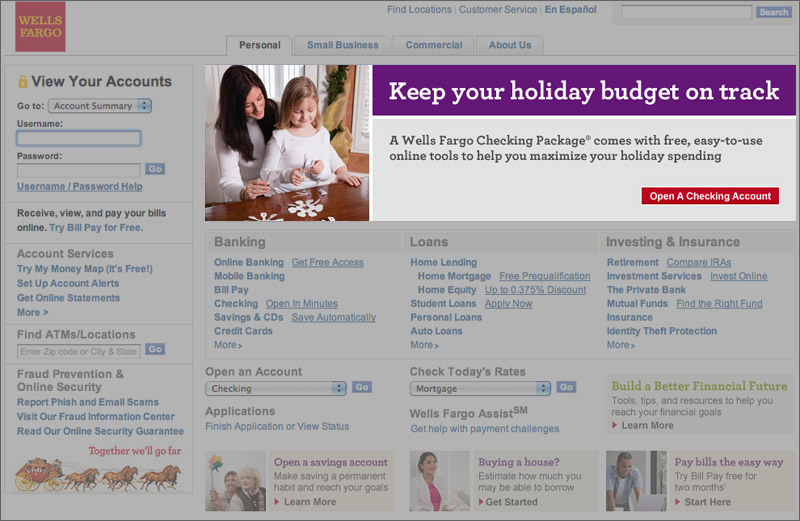Click Get help with payment challenges
Viewport: 800px width, 521px height.
click(485, 429)
